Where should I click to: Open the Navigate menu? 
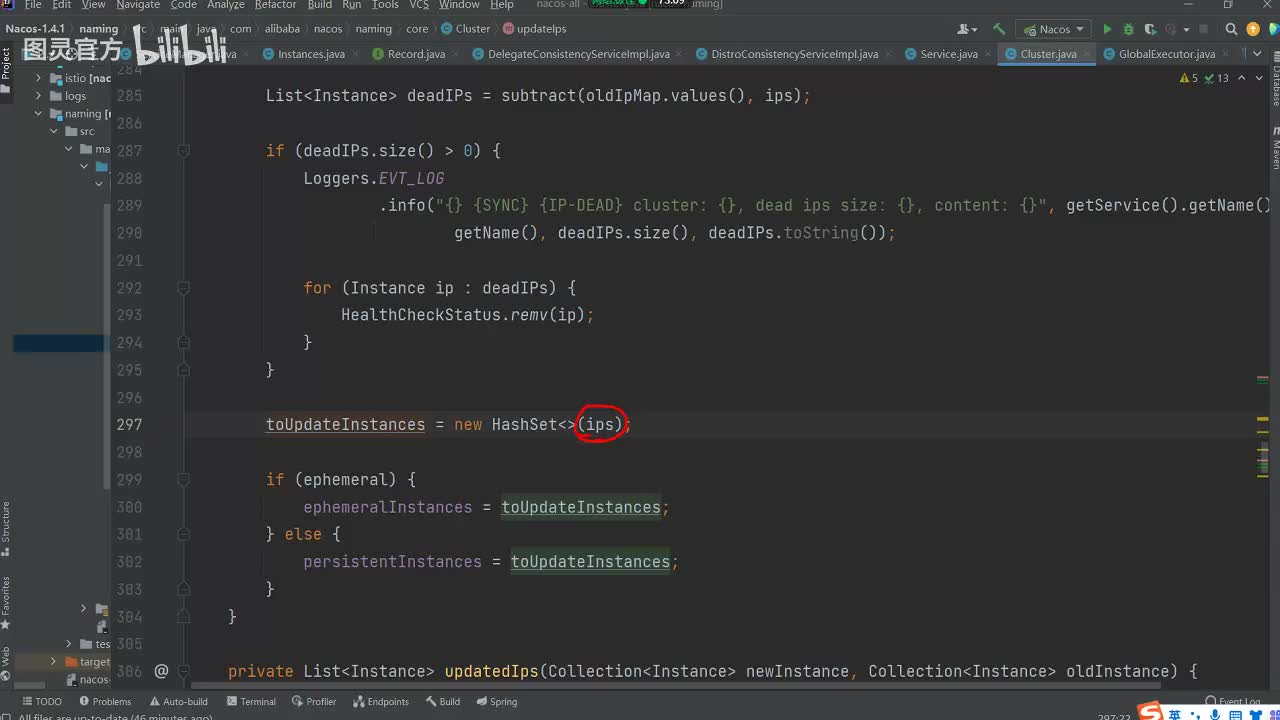pyautogui.click(x=138, y=5)
